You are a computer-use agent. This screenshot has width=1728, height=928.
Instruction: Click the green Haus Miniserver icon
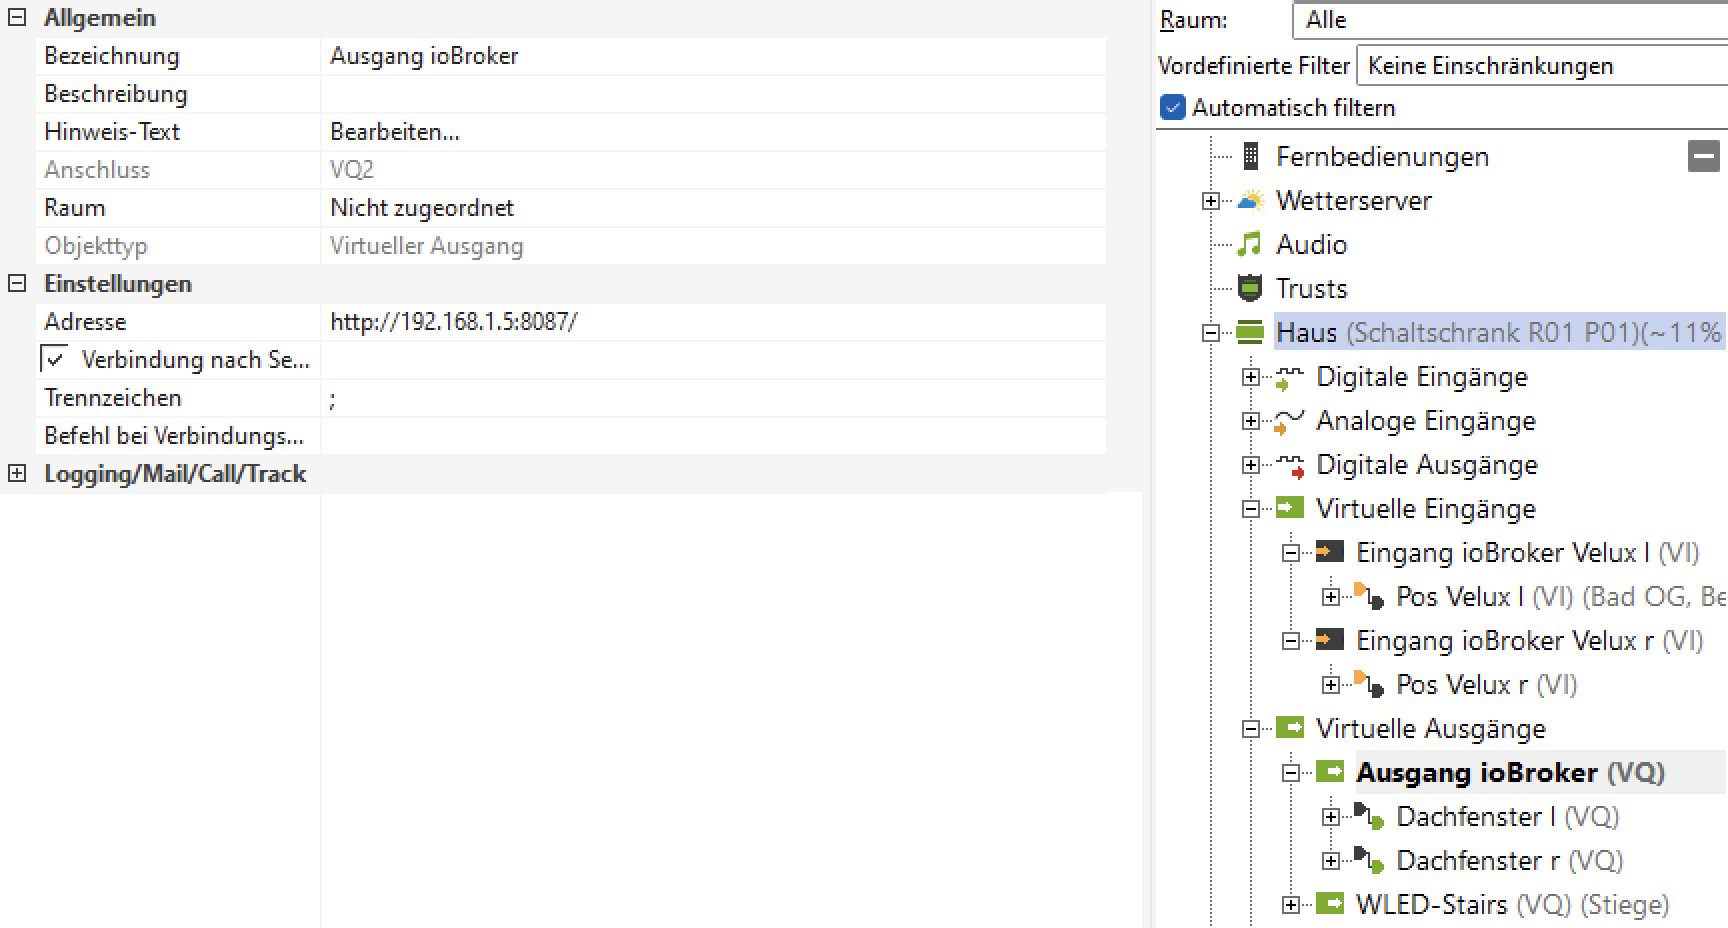coord(1250,332)
